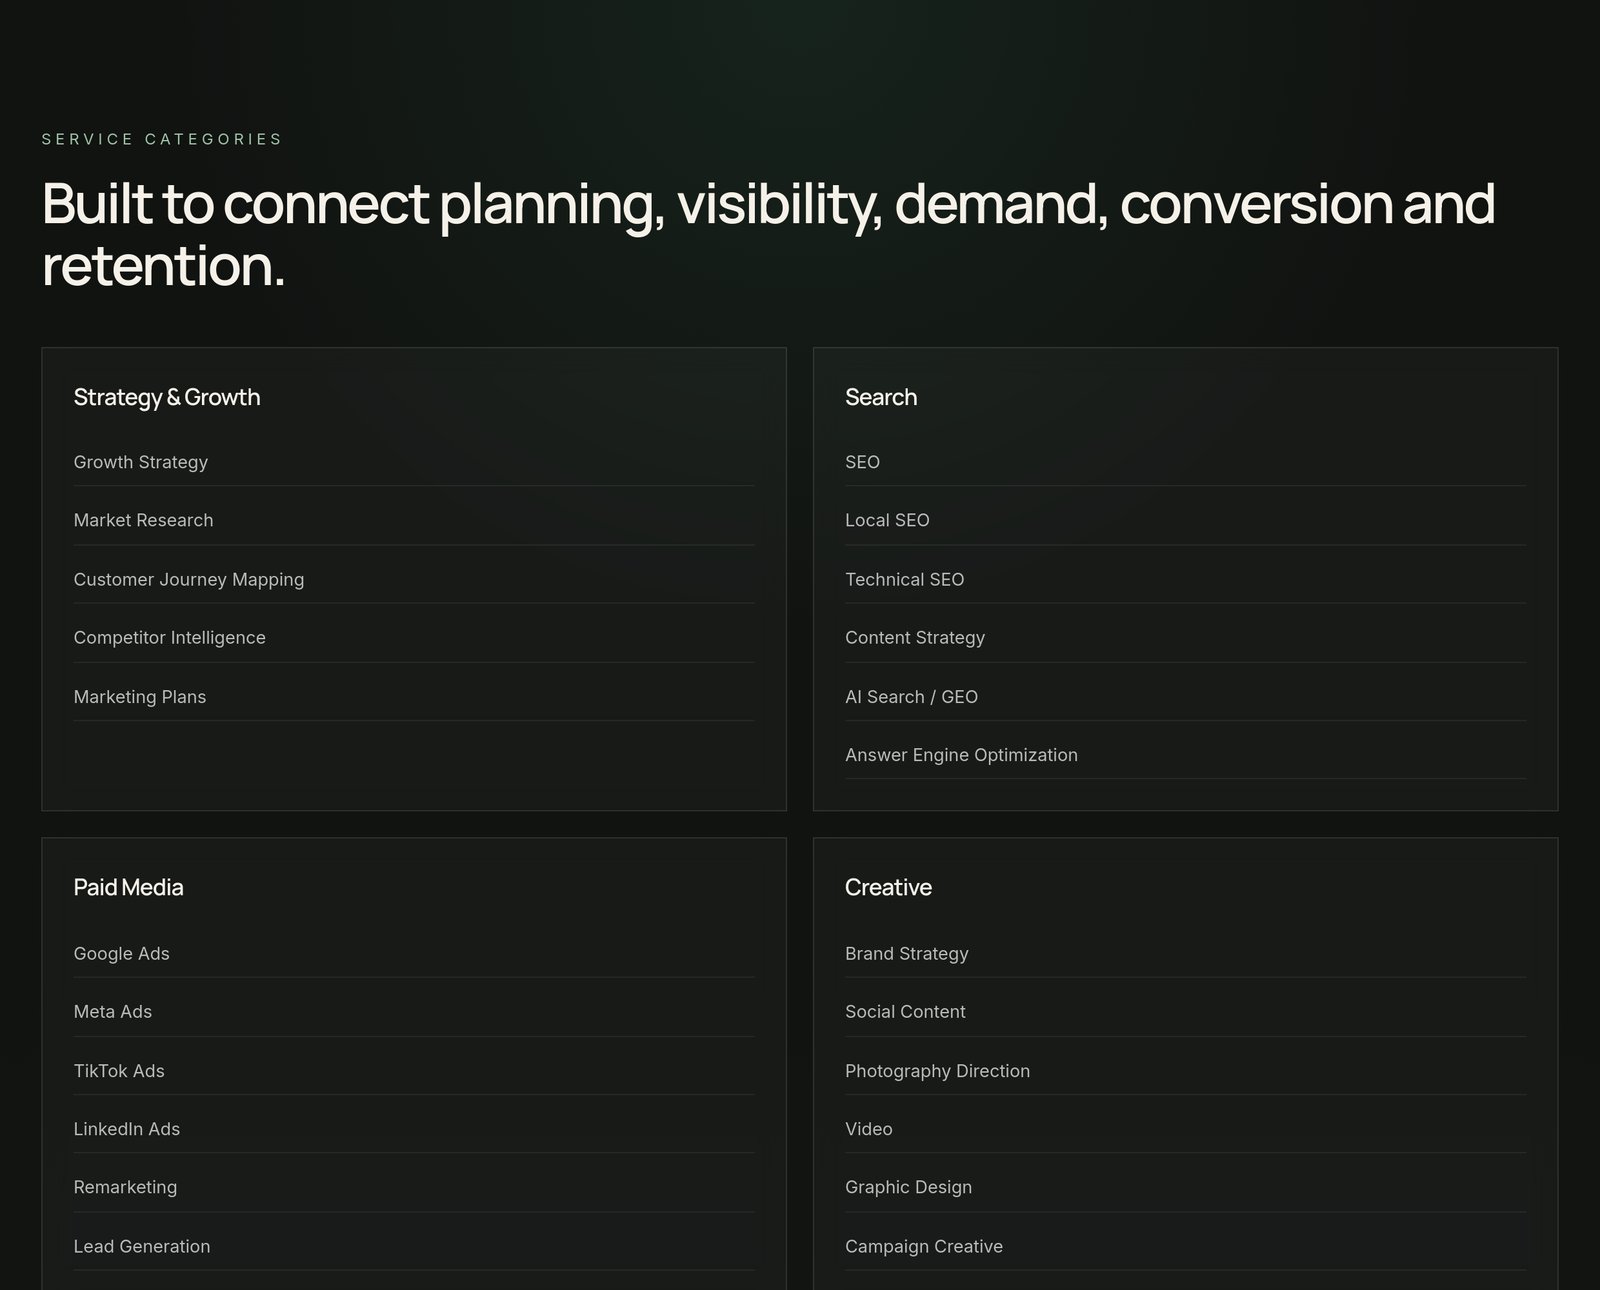The image size is (1600, 1290).
Task: Click the Creative card heading
Action: tap(888, 887)
